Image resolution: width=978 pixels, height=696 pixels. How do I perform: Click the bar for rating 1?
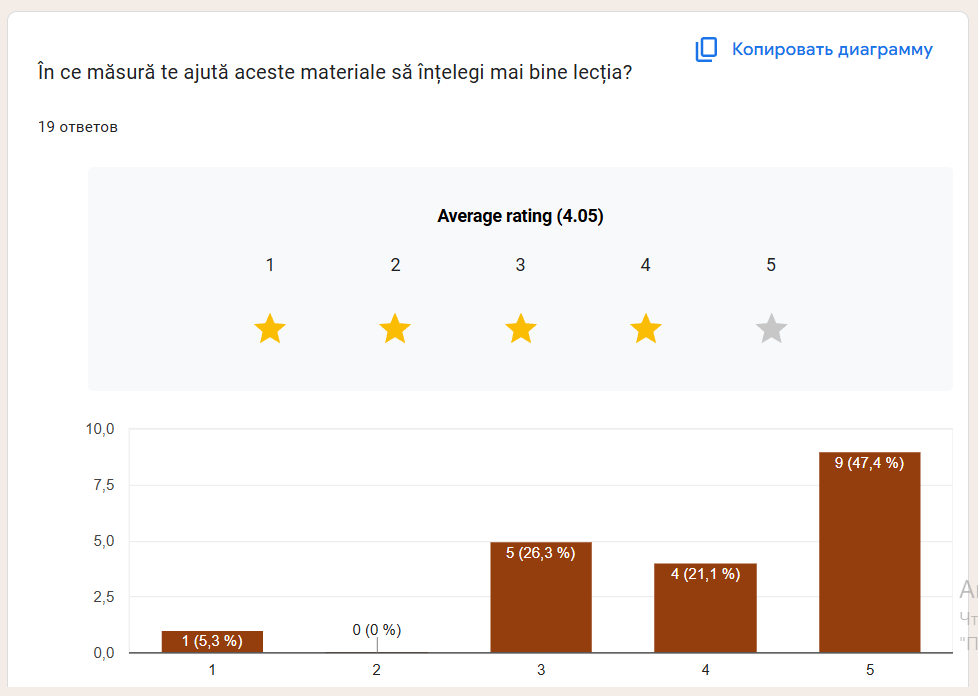212,642
